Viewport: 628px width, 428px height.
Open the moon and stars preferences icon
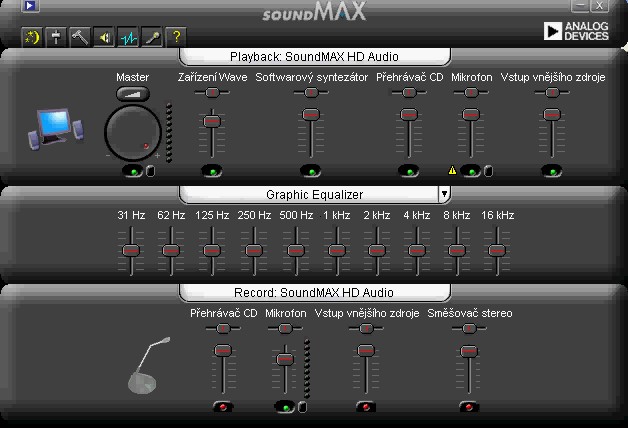(x=32, y=38)
